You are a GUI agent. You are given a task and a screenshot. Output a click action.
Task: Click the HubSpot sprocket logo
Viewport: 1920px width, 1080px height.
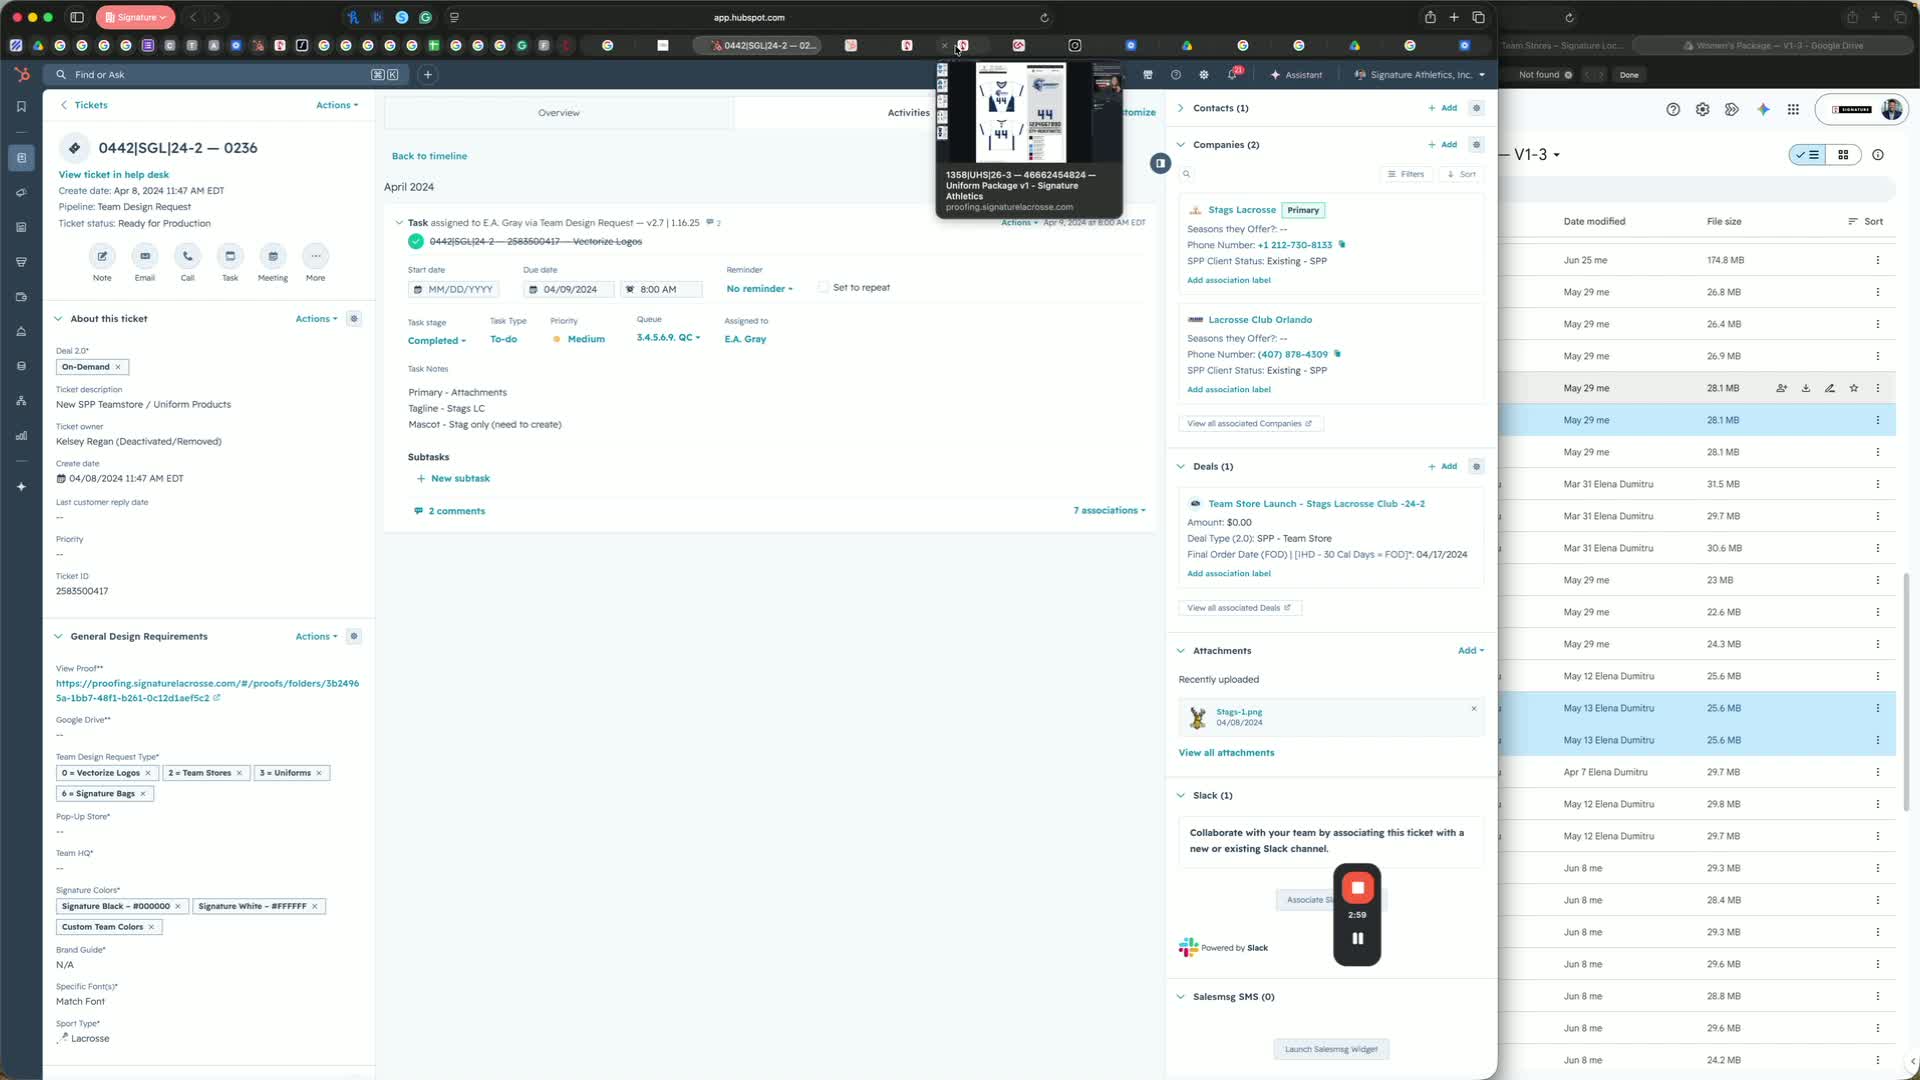coord(21,74)
